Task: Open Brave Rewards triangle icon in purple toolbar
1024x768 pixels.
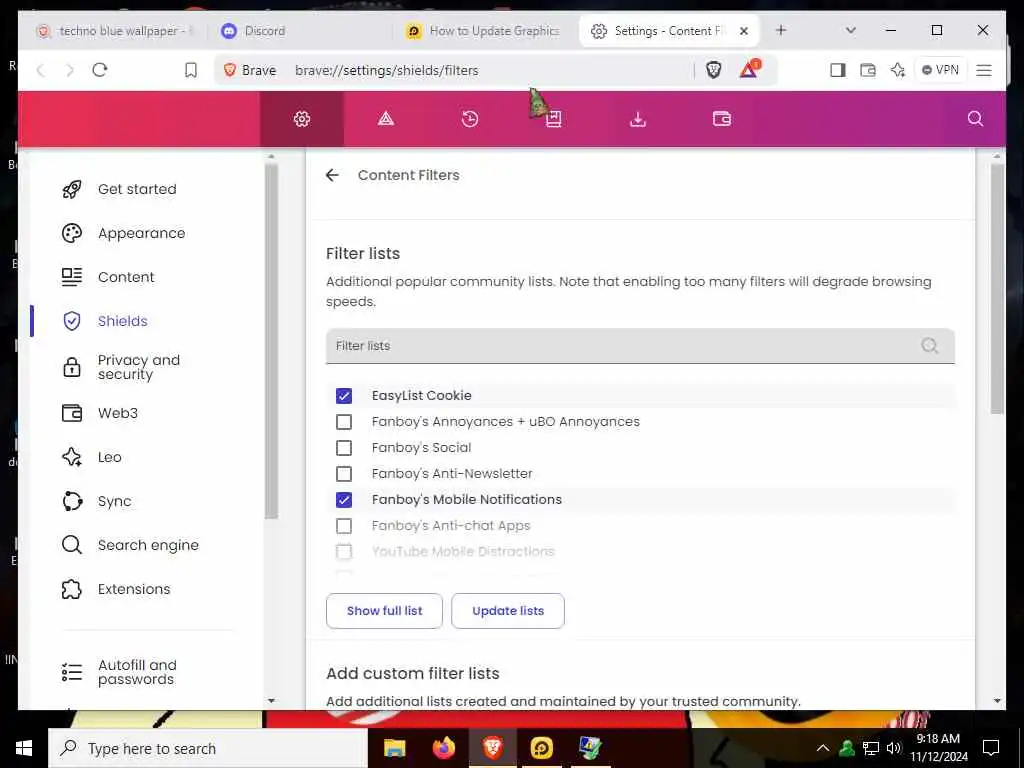Action: [386, 119]
